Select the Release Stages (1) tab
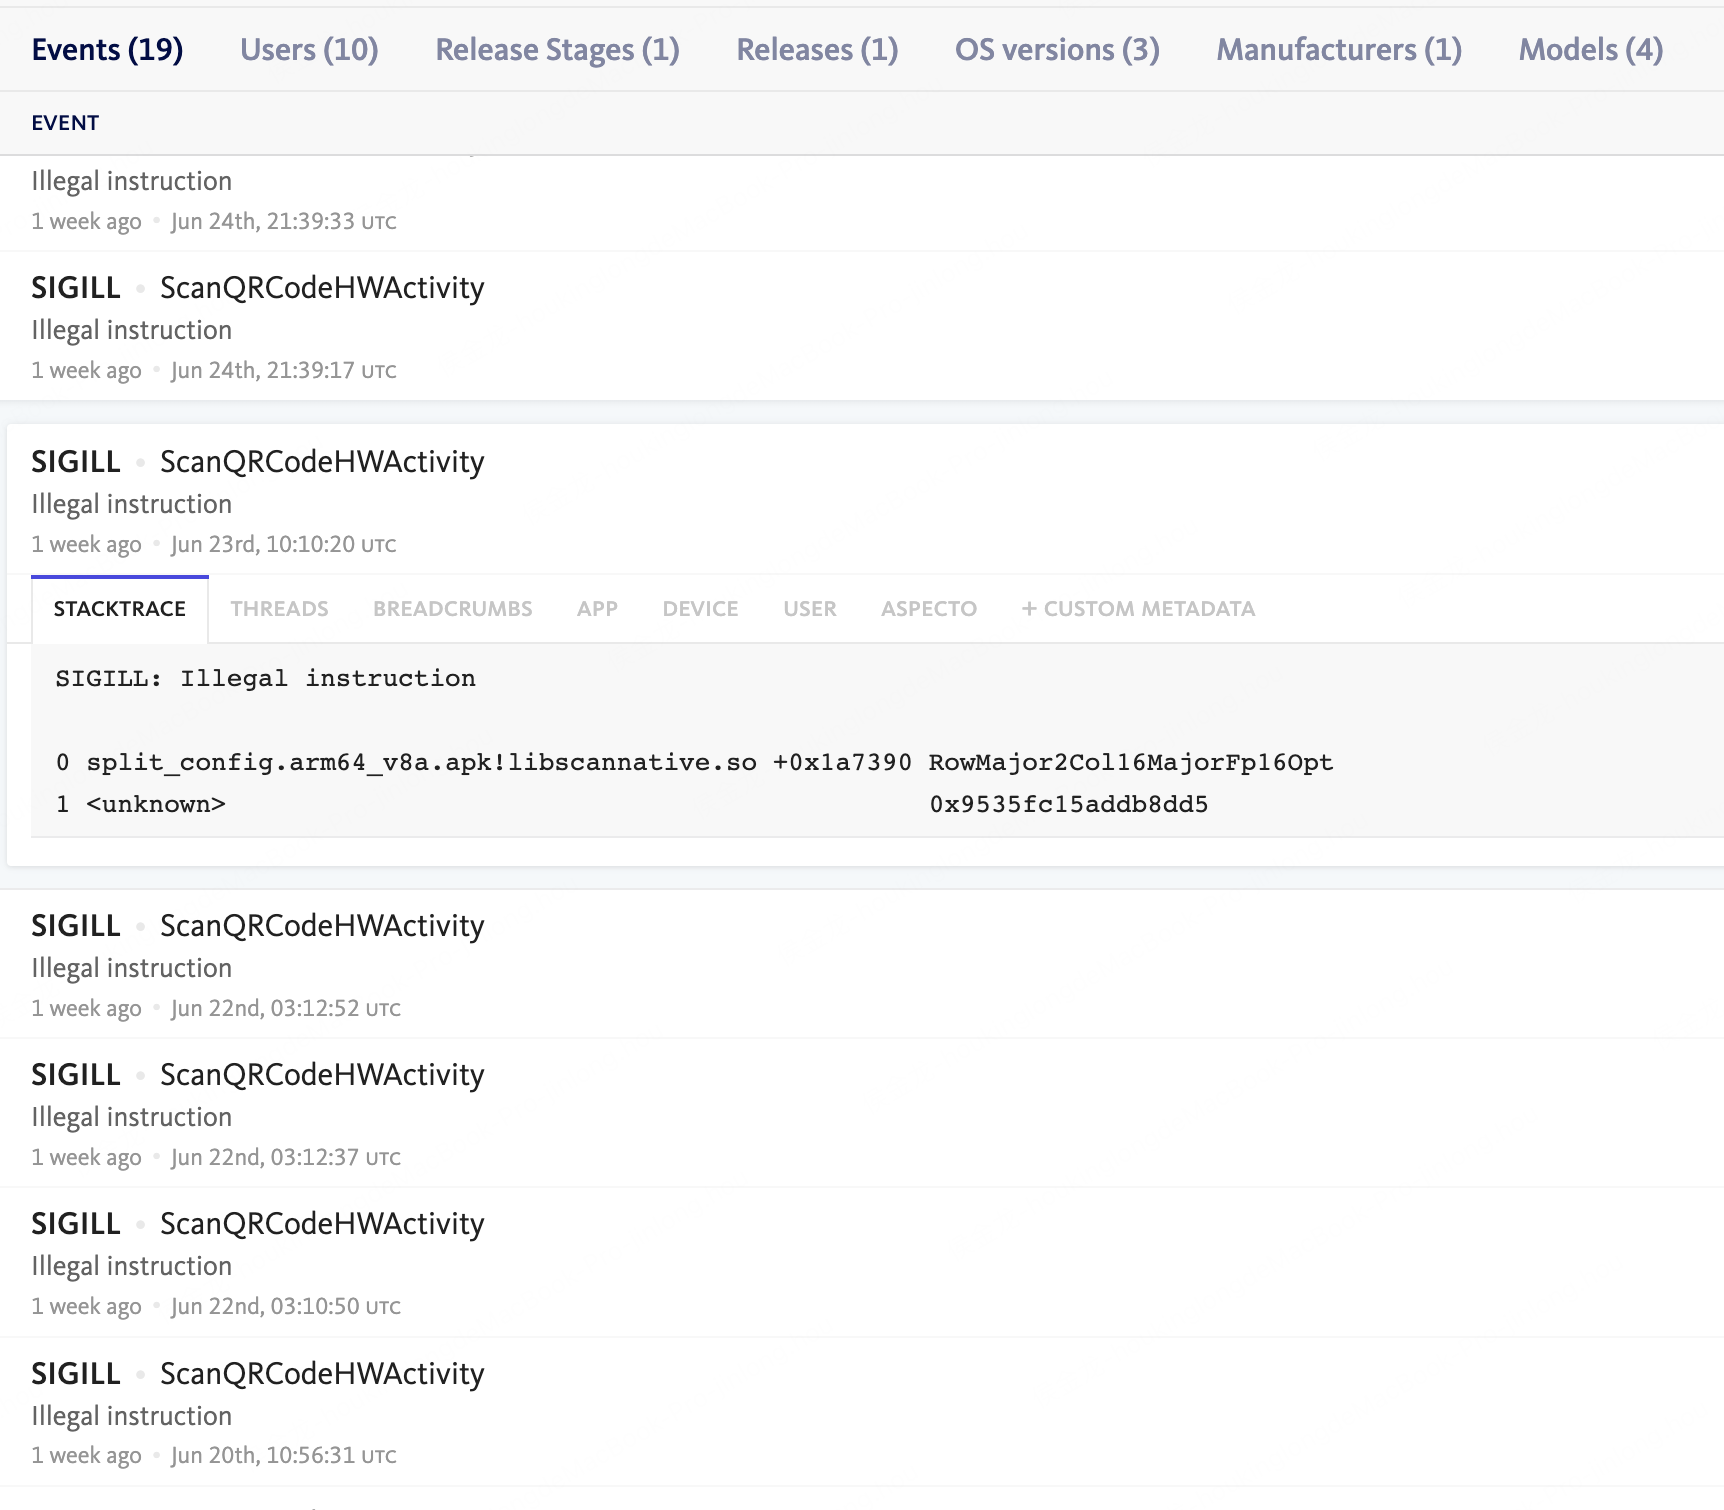 click(x=557, y=49)
